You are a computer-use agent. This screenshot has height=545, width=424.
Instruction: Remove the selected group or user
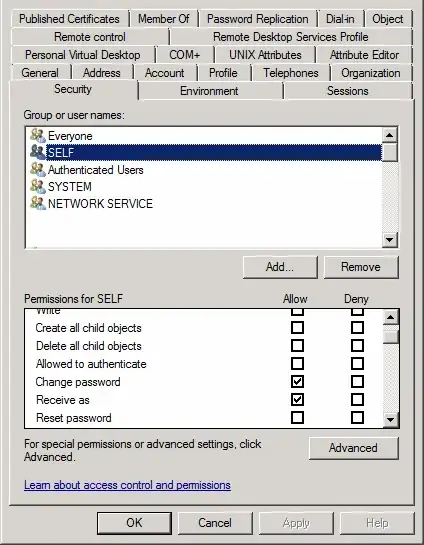pos(361,267)
